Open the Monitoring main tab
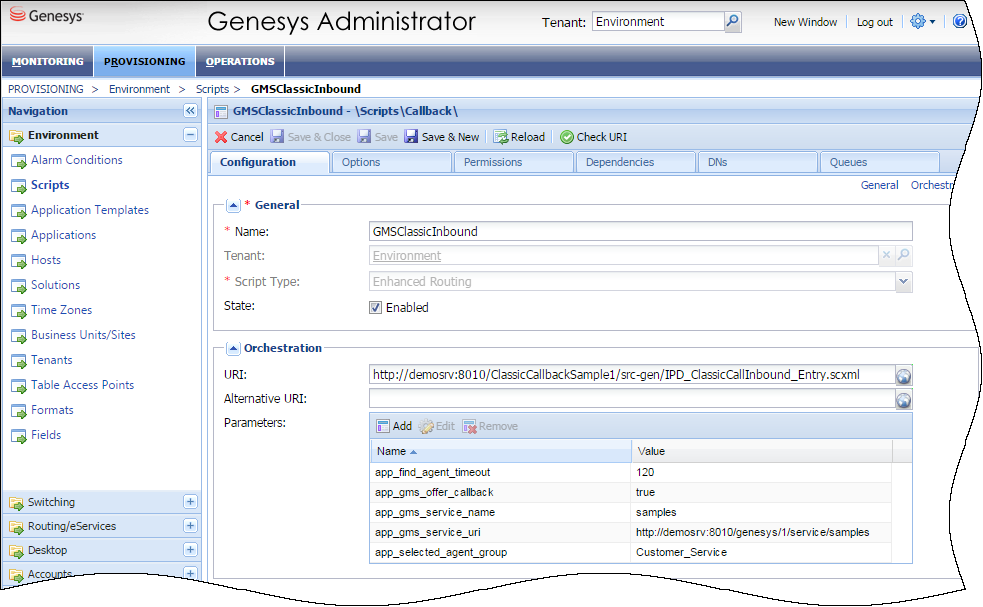 tap(48, 62)
